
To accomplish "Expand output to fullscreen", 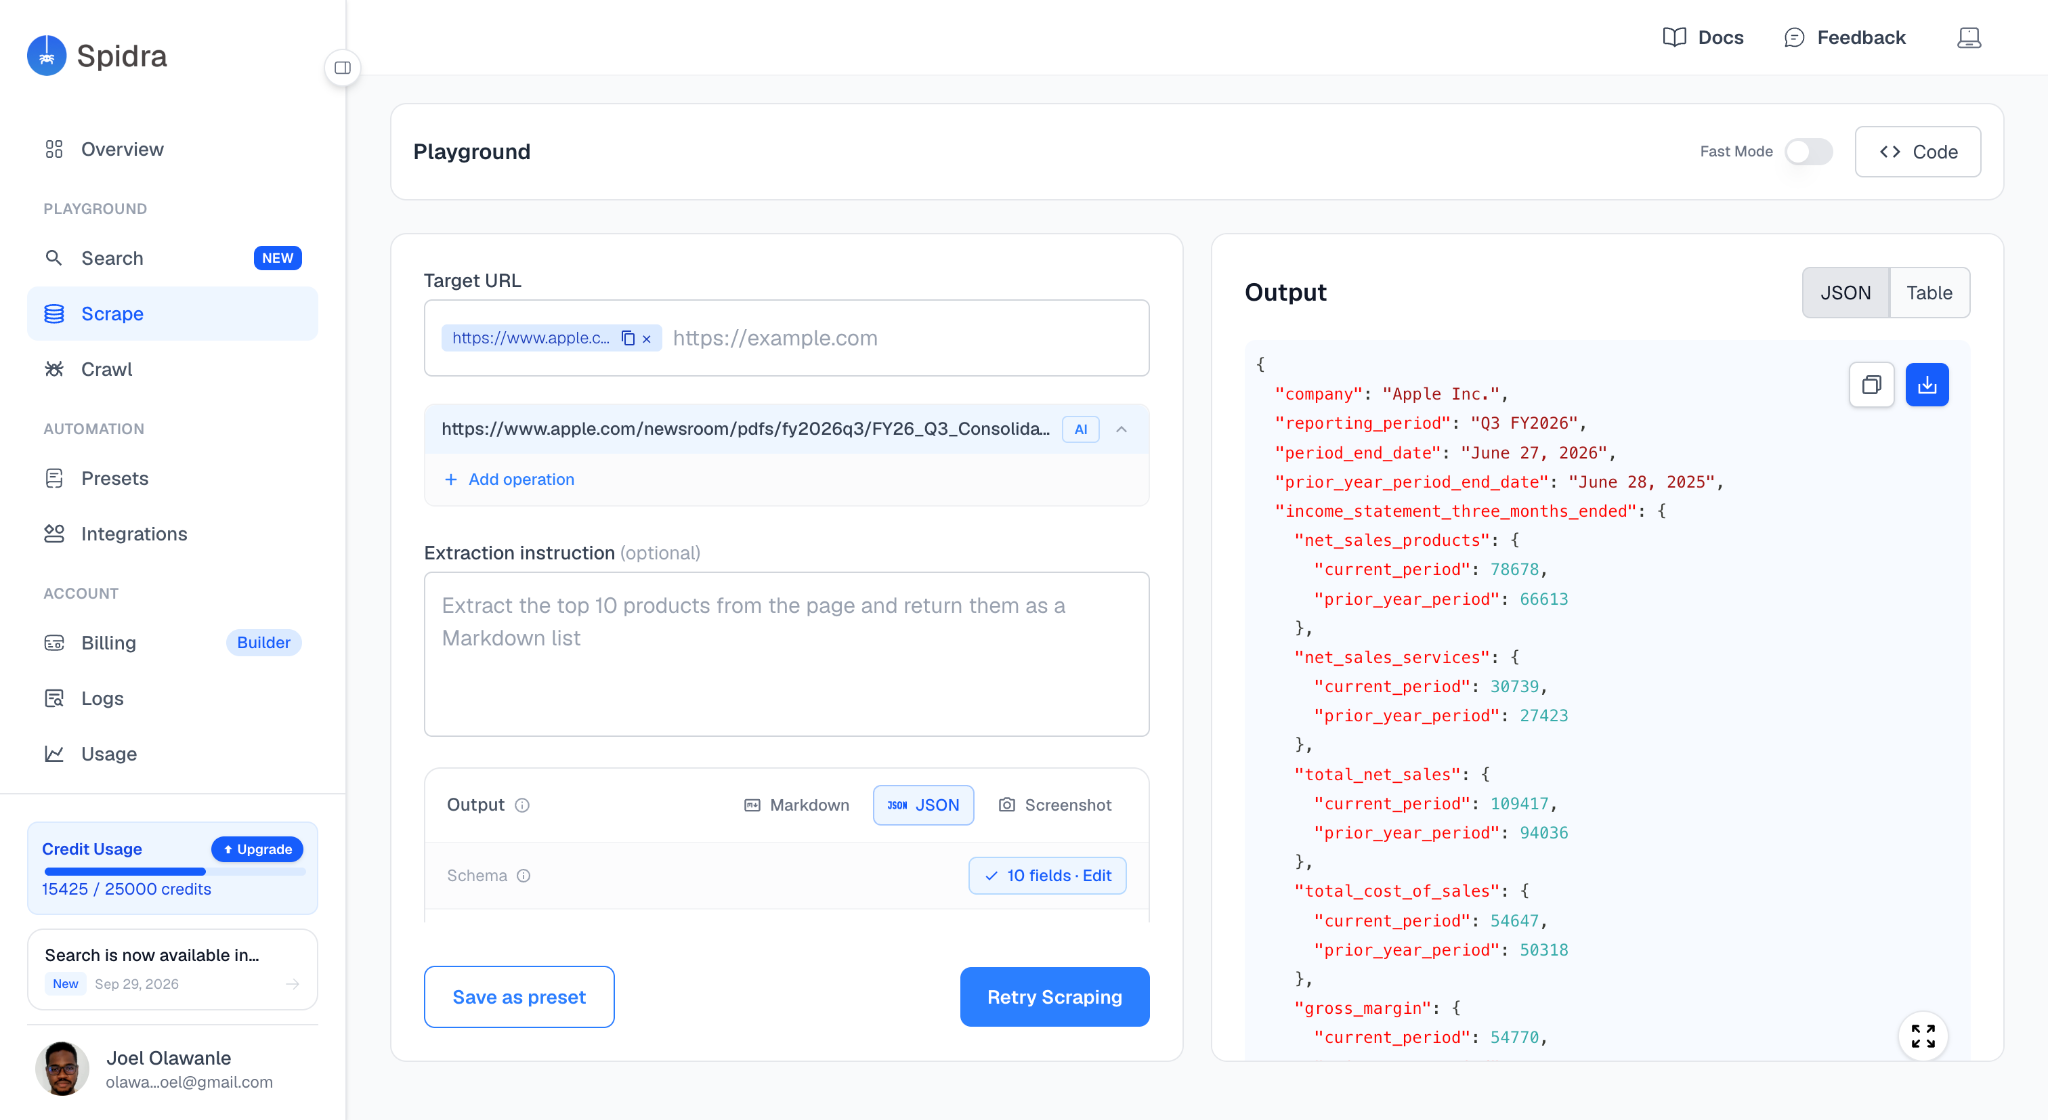I will point(1923,1036).
